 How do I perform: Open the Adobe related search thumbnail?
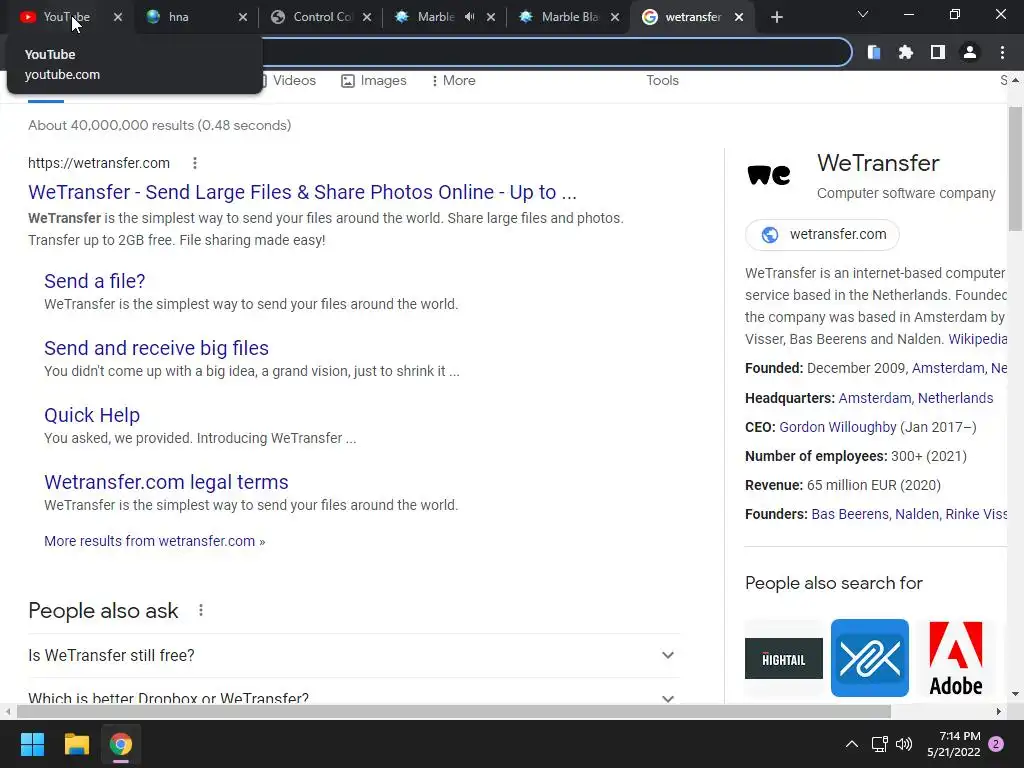point(955,658)
